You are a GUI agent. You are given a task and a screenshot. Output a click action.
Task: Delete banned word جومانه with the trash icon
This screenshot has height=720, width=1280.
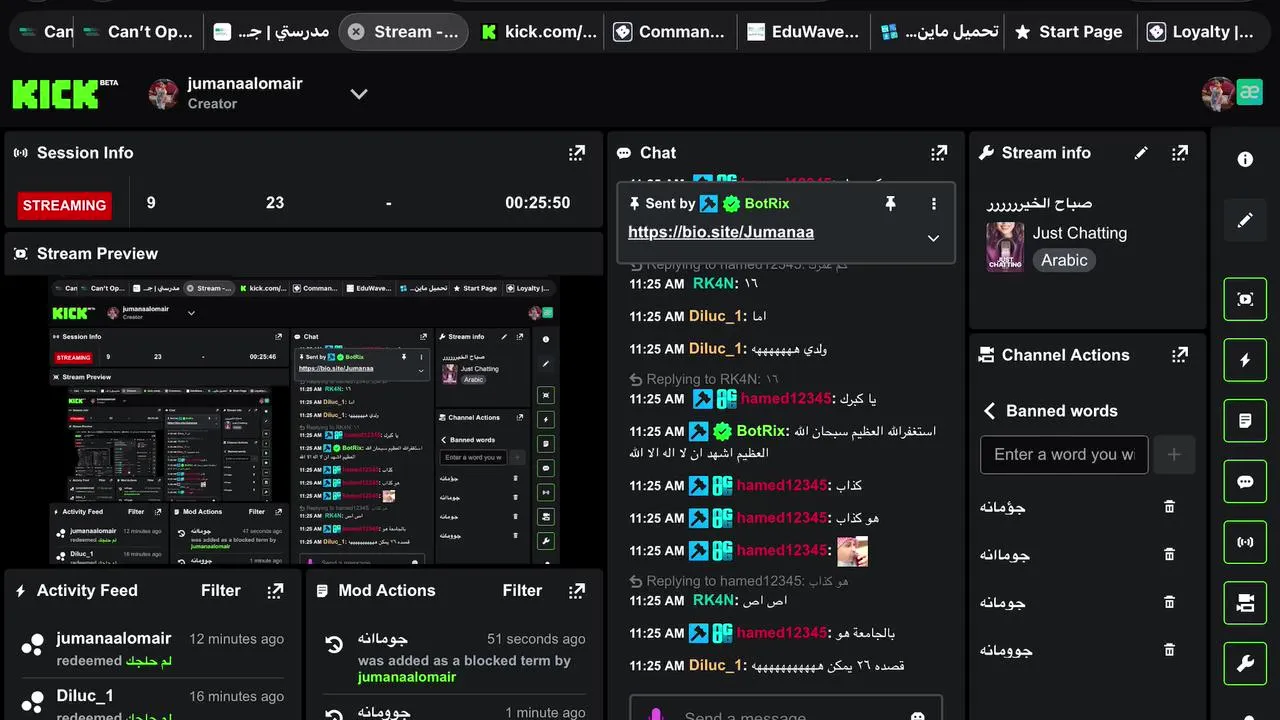click(1169, 602)
